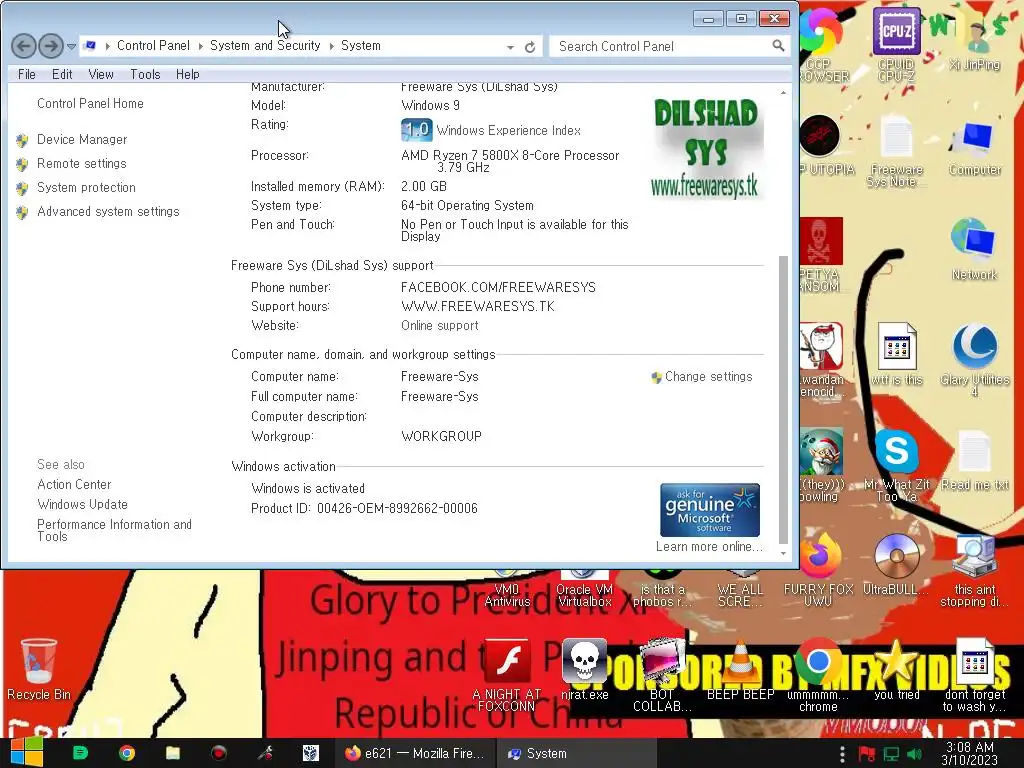Select Network desktop icon

click(x=974, y=249)
